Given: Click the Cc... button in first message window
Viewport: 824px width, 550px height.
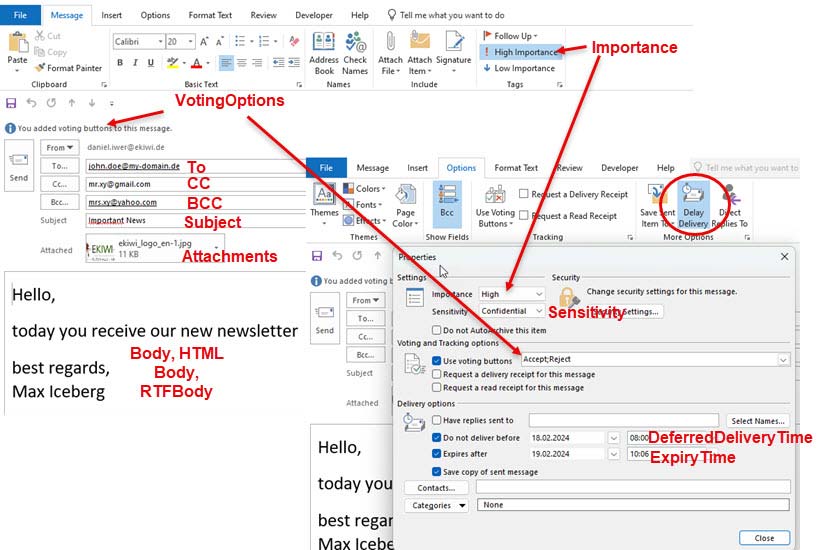Looking at the screenshot, I should [x=59, y=184].
